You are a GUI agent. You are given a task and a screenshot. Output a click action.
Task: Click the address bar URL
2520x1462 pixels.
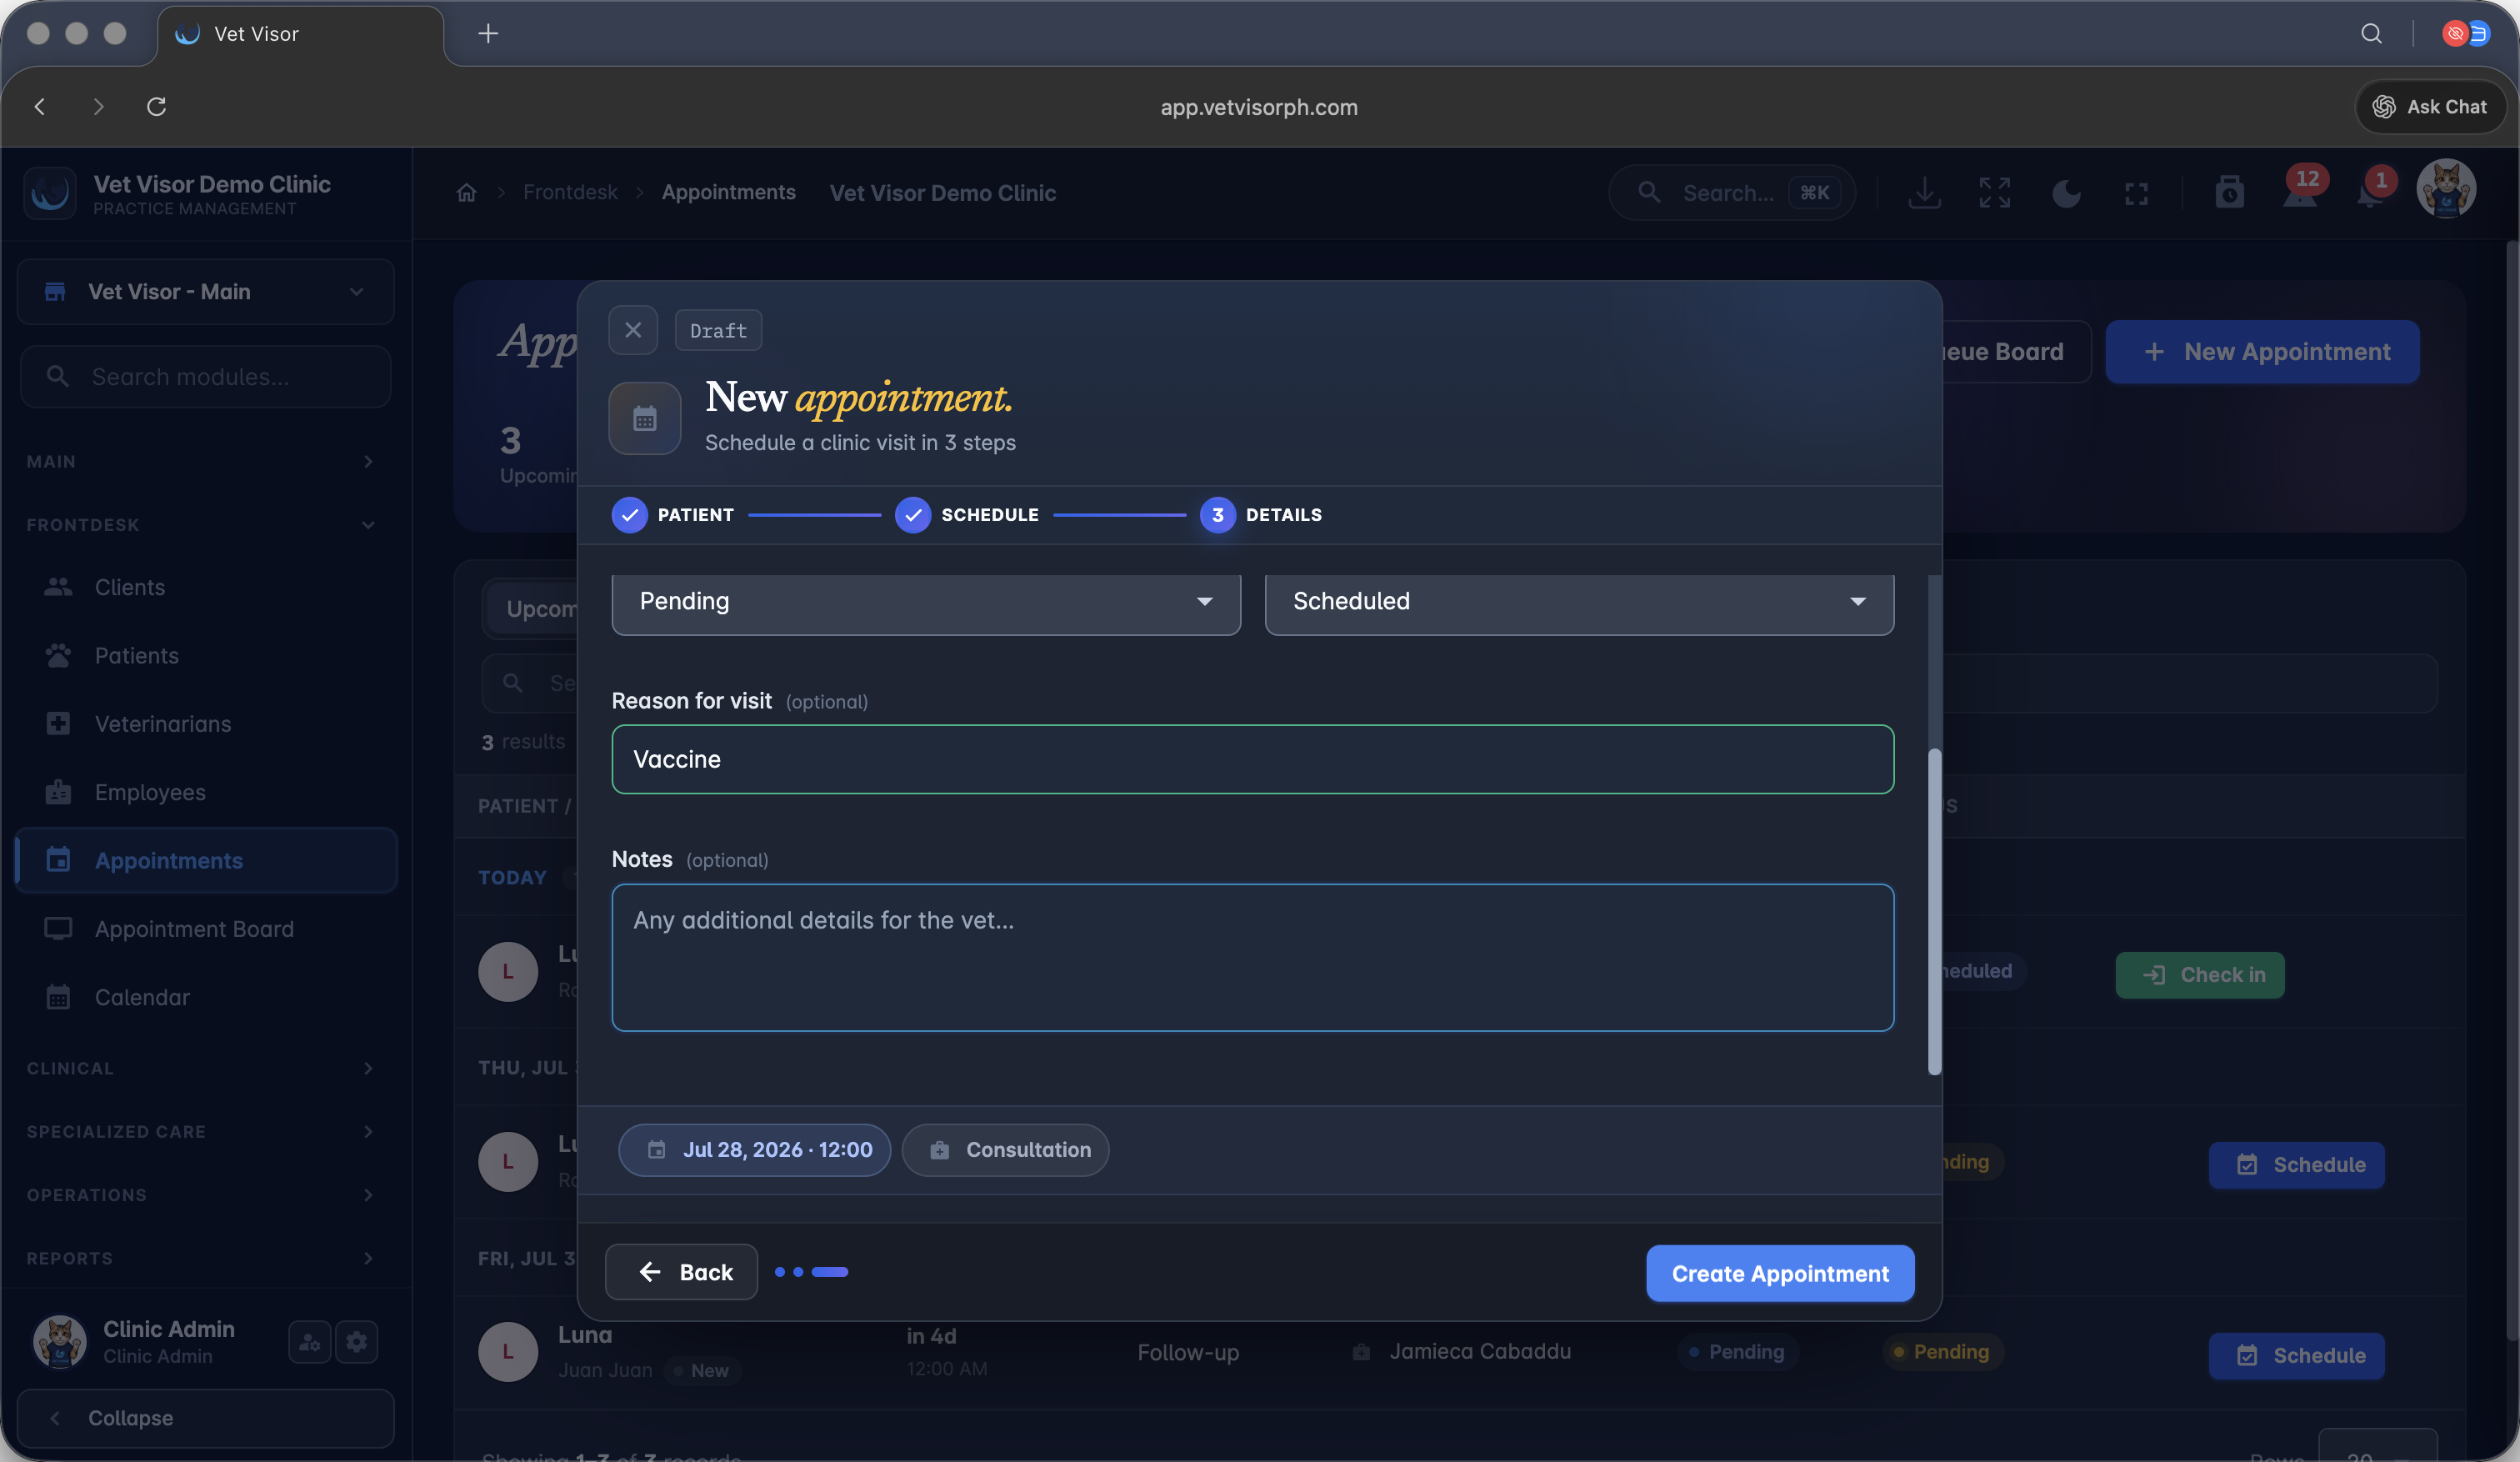point(1259,107)
